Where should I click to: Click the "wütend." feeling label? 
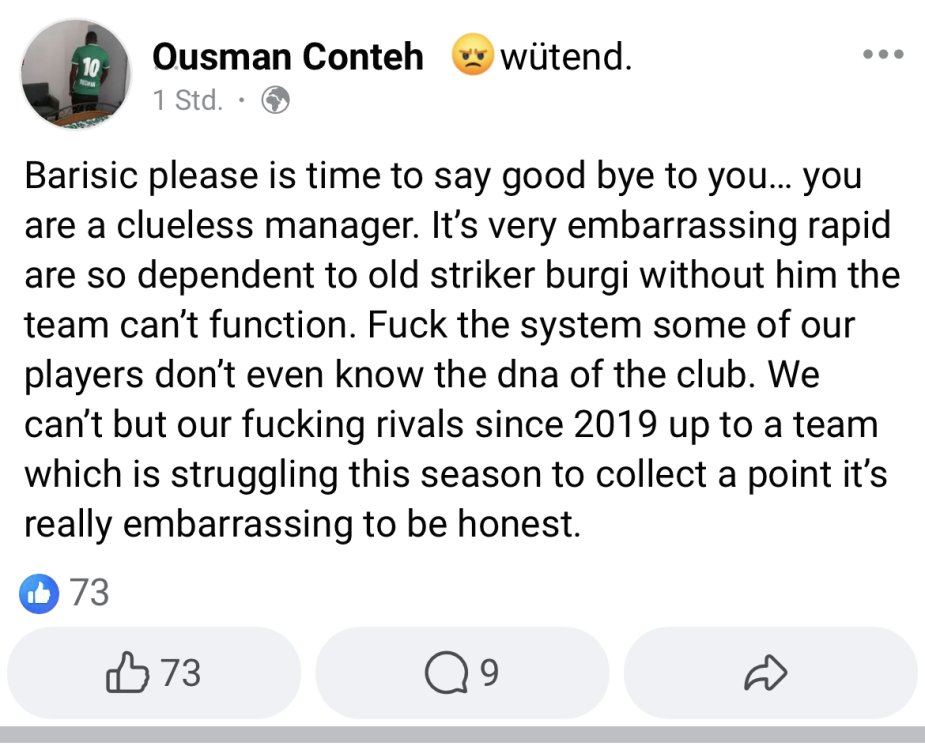pos(565,59)
